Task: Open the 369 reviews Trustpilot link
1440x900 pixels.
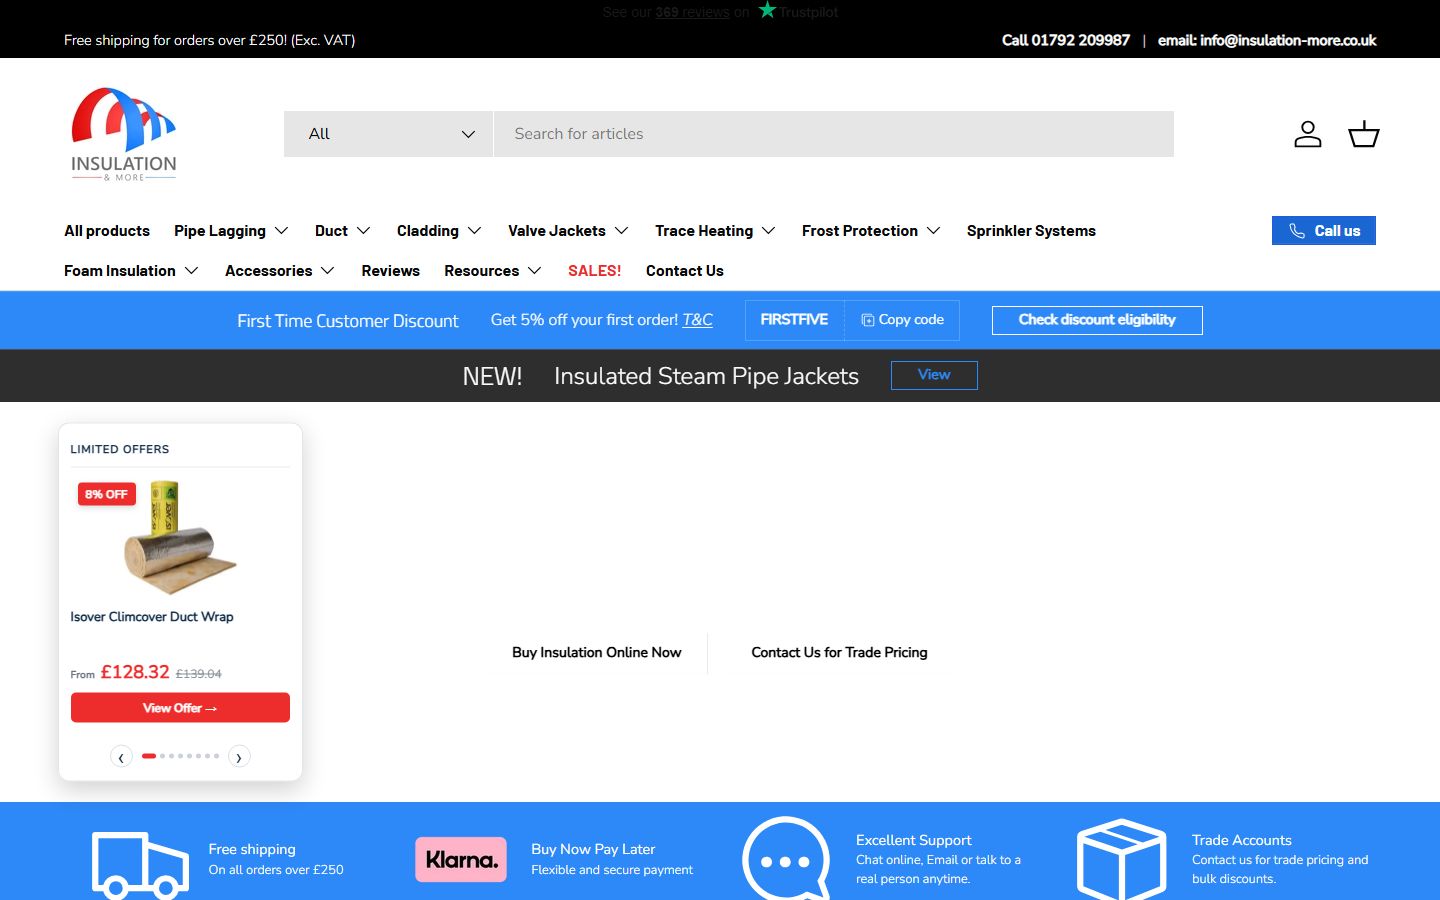Action: pos(693,12)
